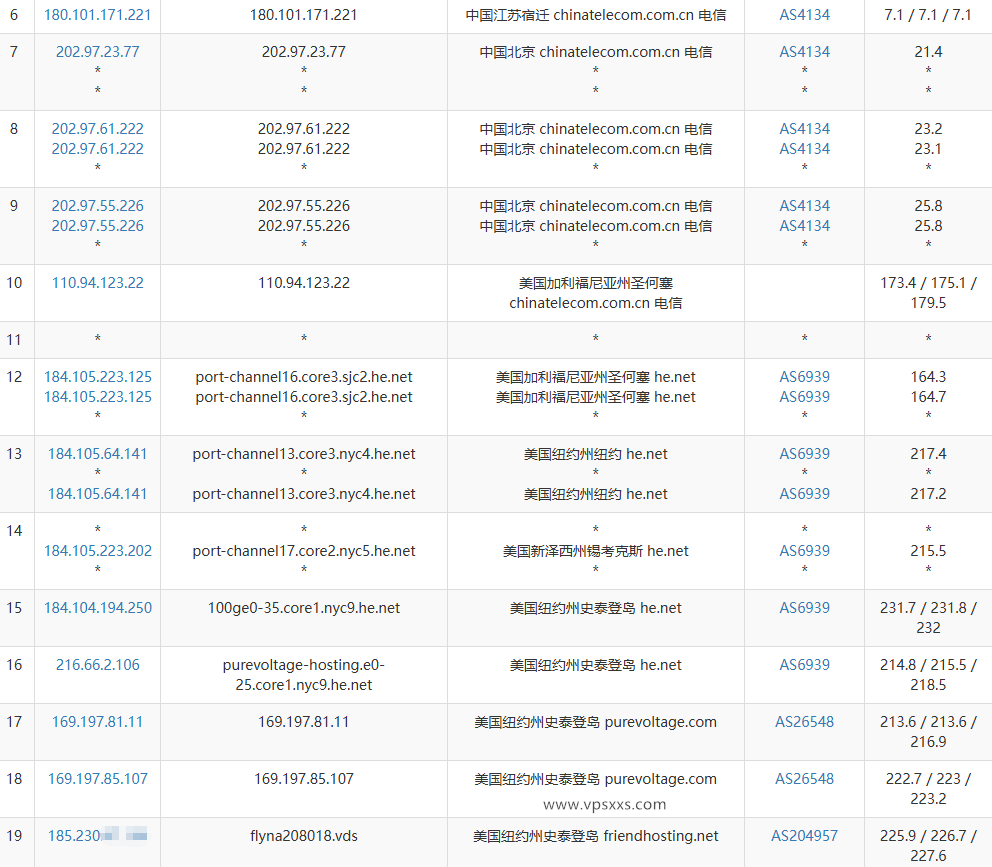Click IP link 202.97.23.77 in hop 7
The width and height of the screenshot is (992, 867).
coord(97,52)
